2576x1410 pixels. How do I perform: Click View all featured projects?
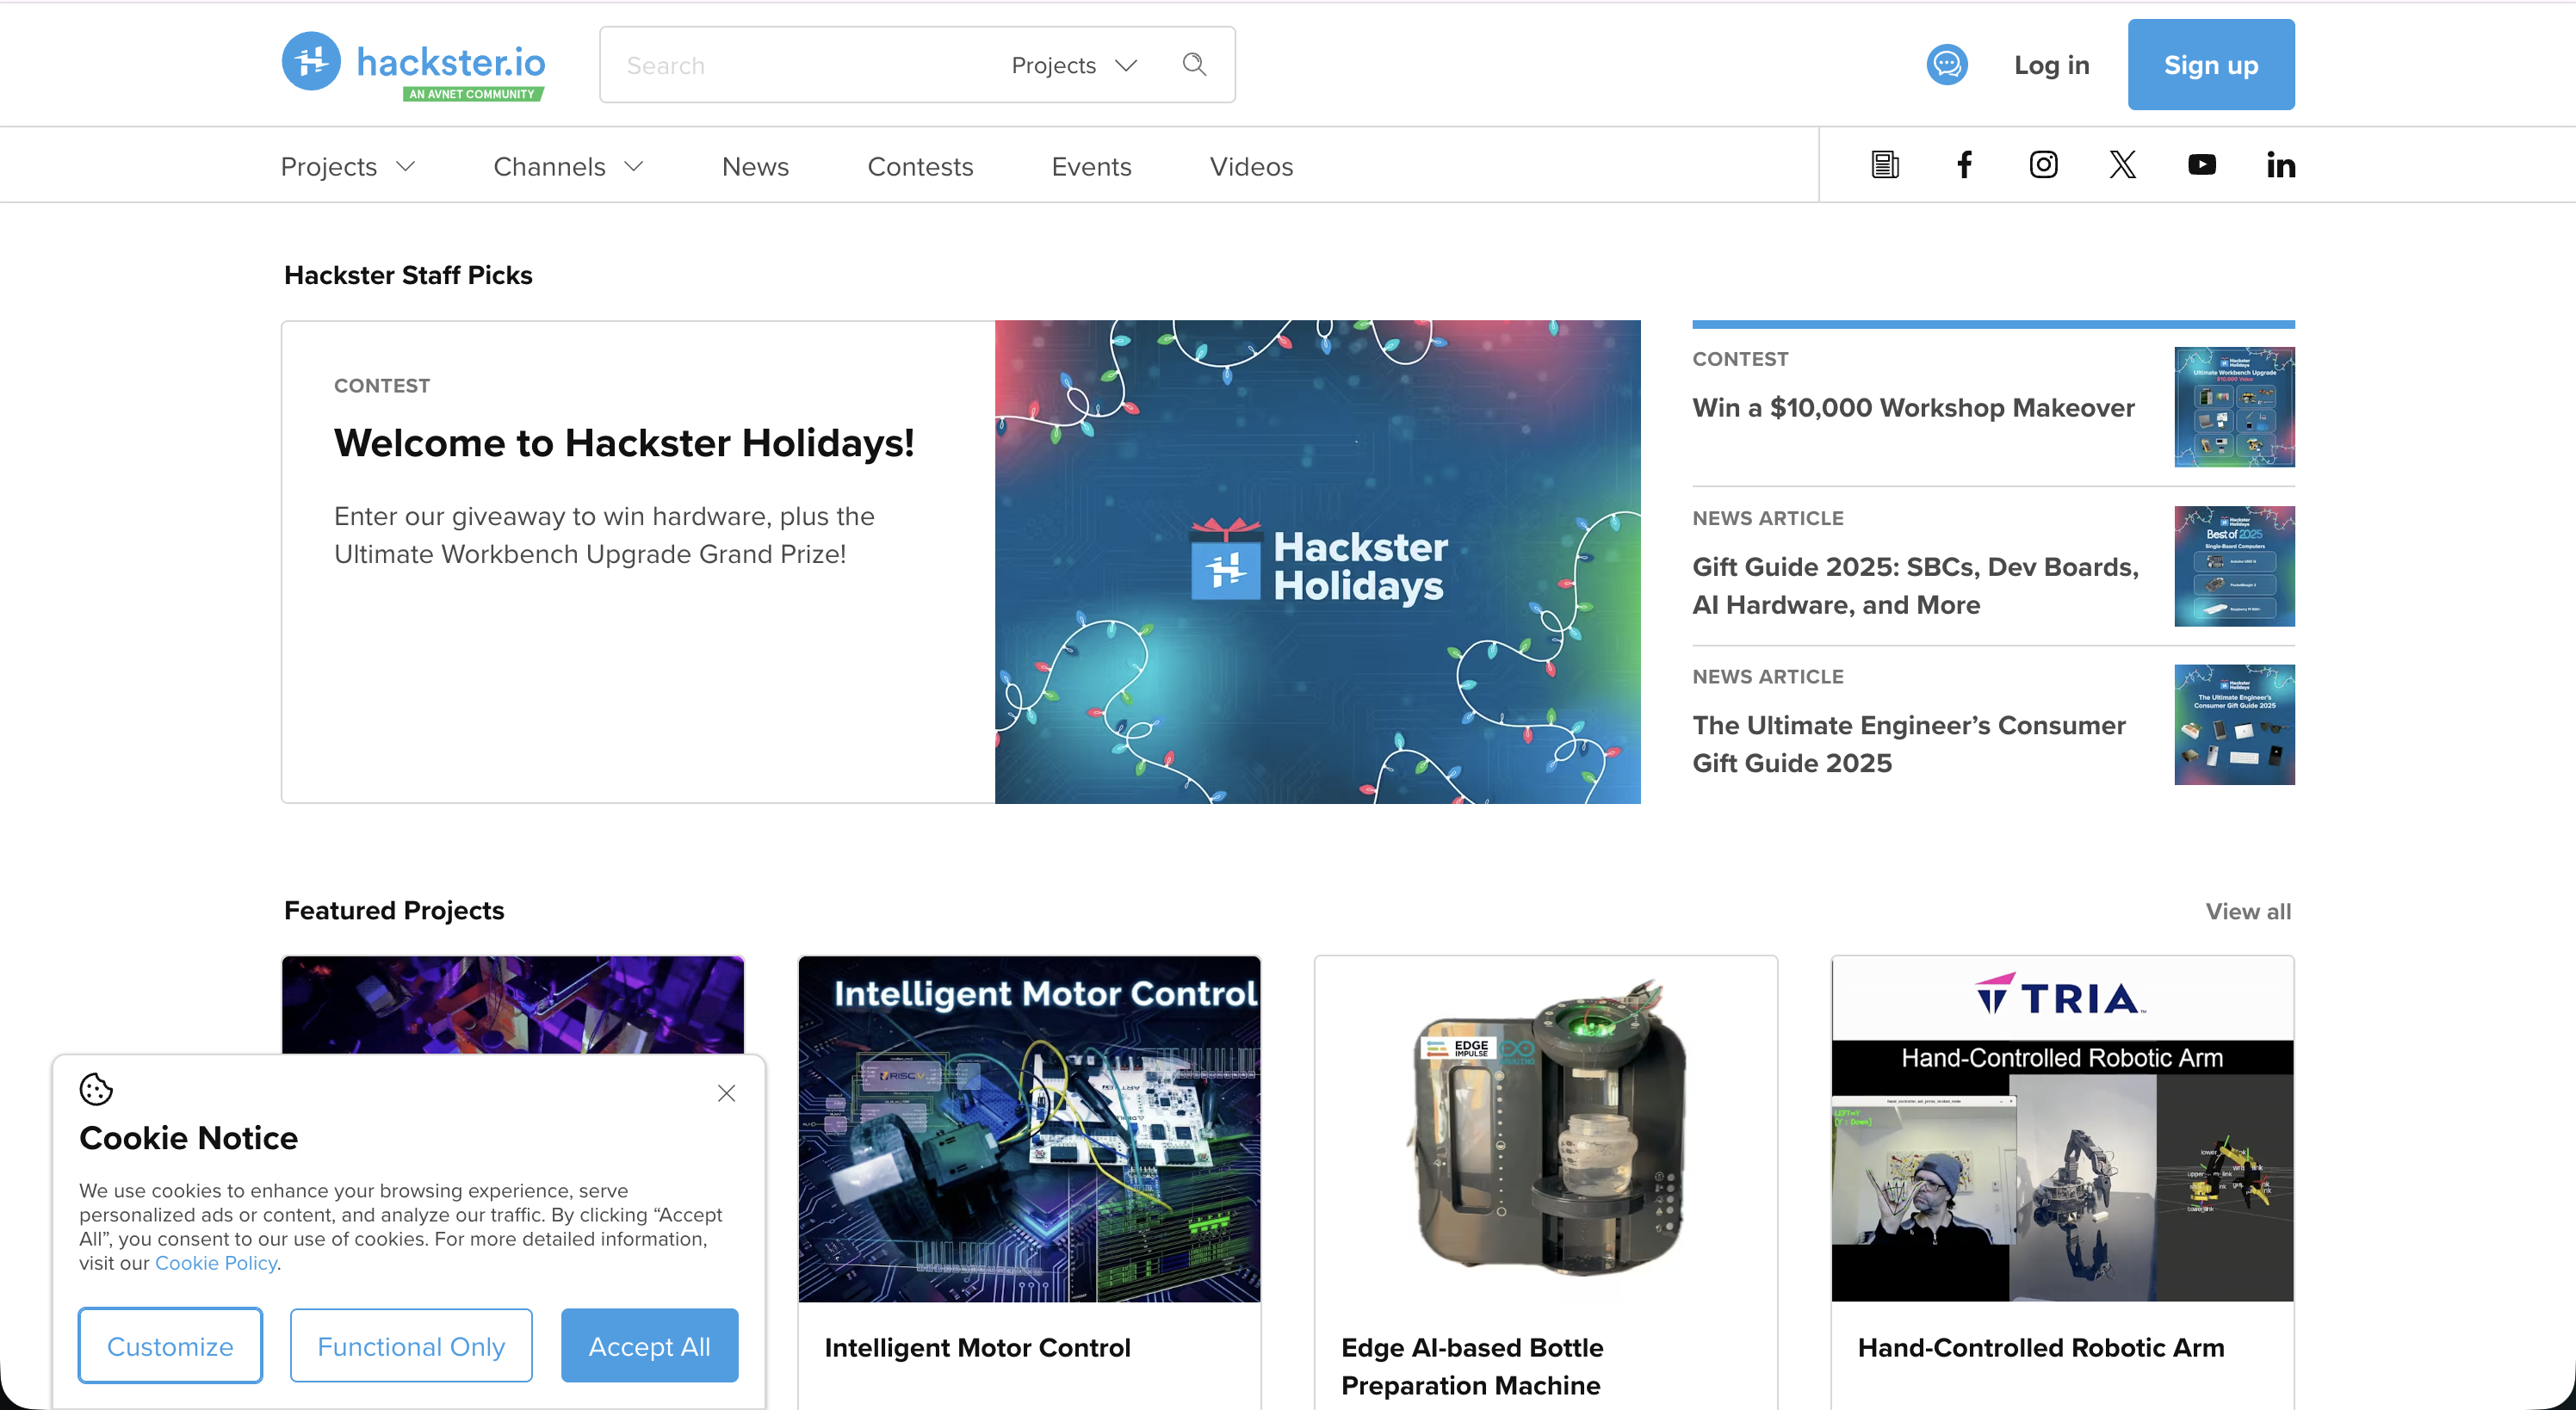point(2248,911)
